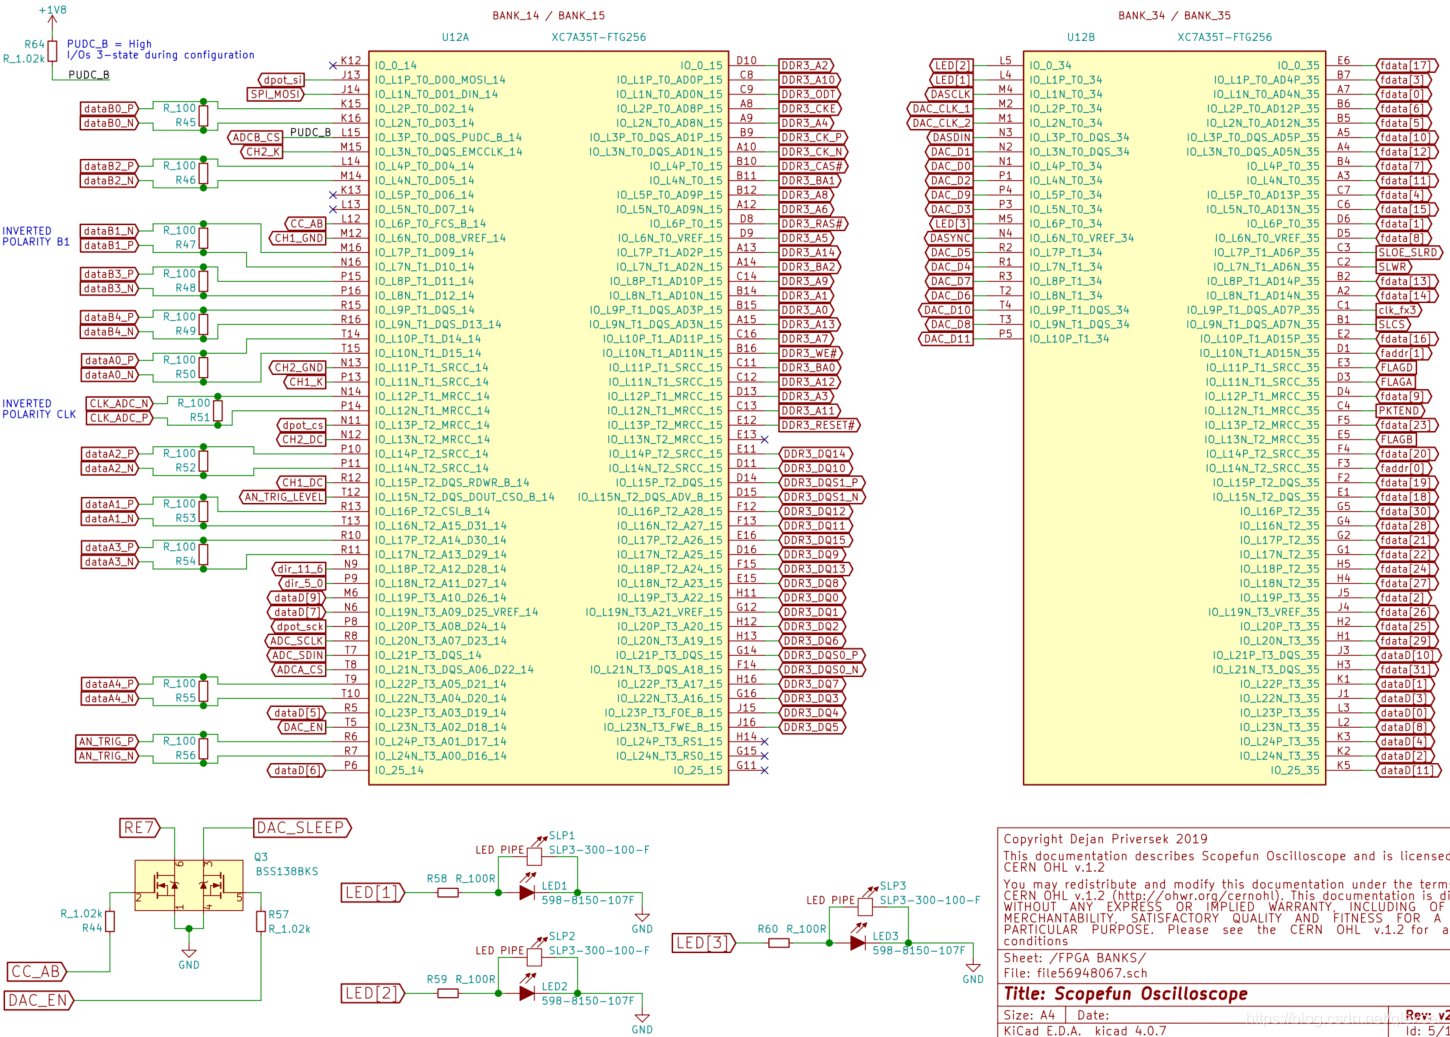
Task: Click the DAC_D11 net label
Action: pos(946,339)
